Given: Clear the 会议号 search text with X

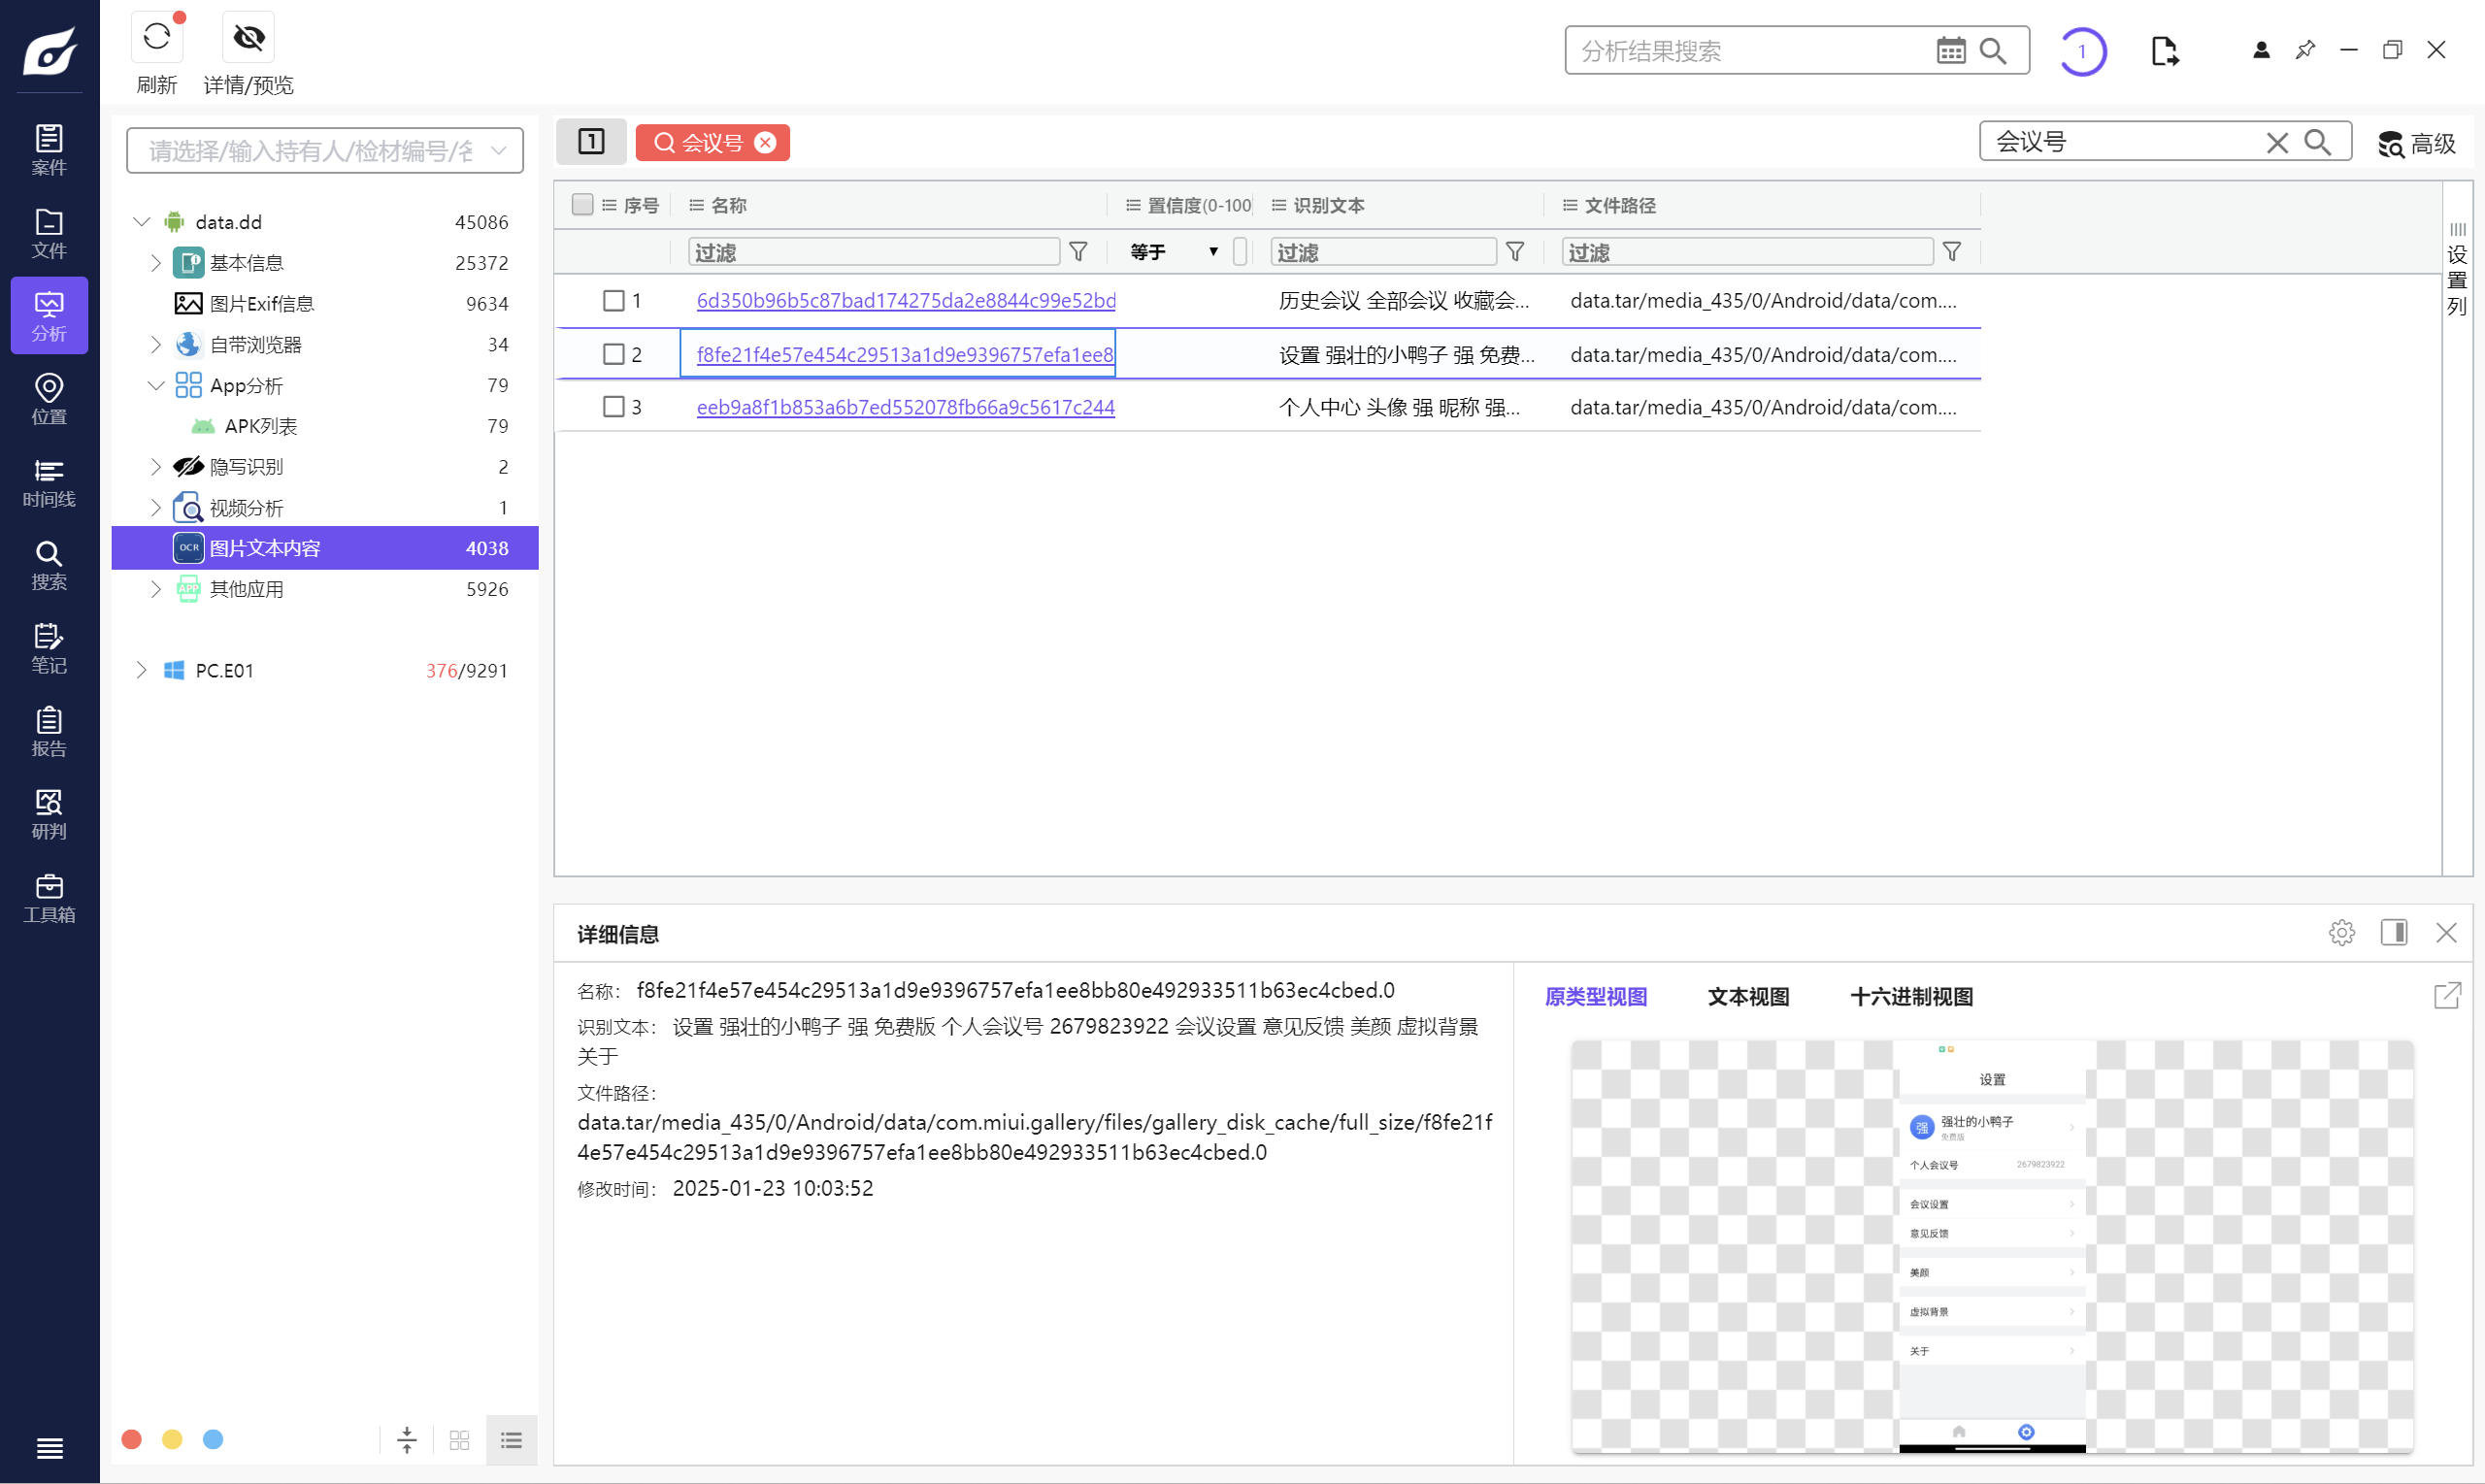Looking at the screenshot, I should click(x=2277, y=142).
